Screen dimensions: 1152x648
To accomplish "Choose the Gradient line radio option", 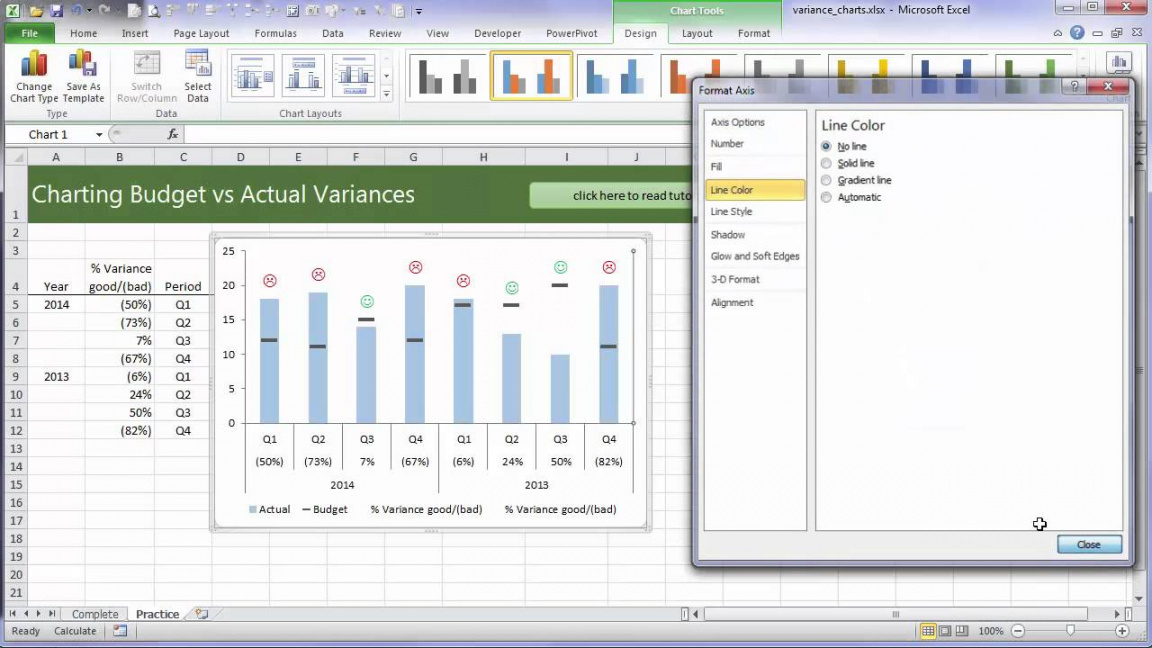I will tap(826, 180).
